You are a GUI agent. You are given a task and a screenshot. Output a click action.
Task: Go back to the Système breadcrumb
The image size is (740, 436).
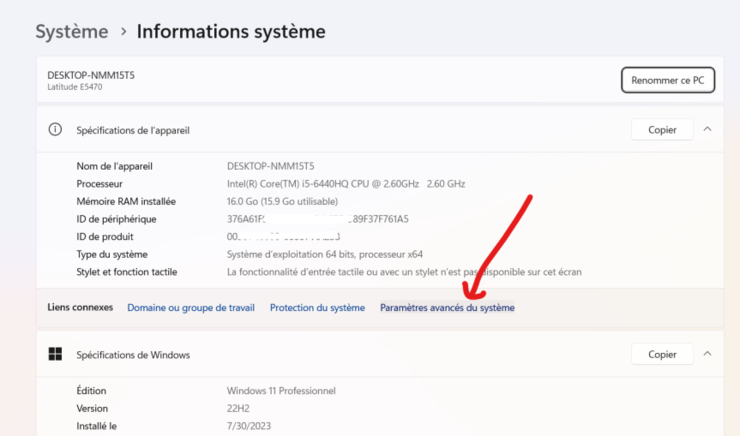[71, 32]
